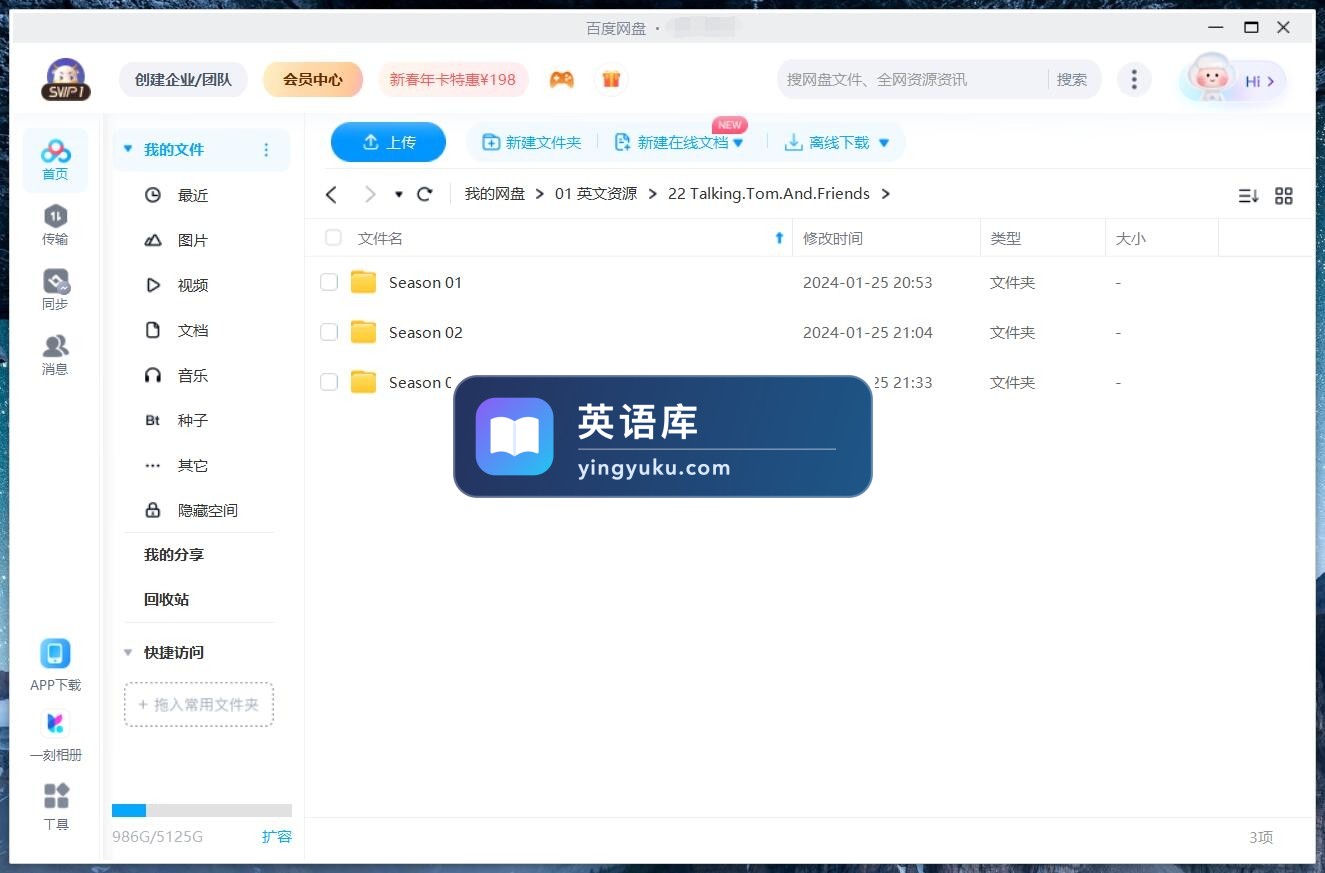This screenshot has height=873, width=1325.
Task: Click the storage usage progress bar
Action: [x=202, y=810]
